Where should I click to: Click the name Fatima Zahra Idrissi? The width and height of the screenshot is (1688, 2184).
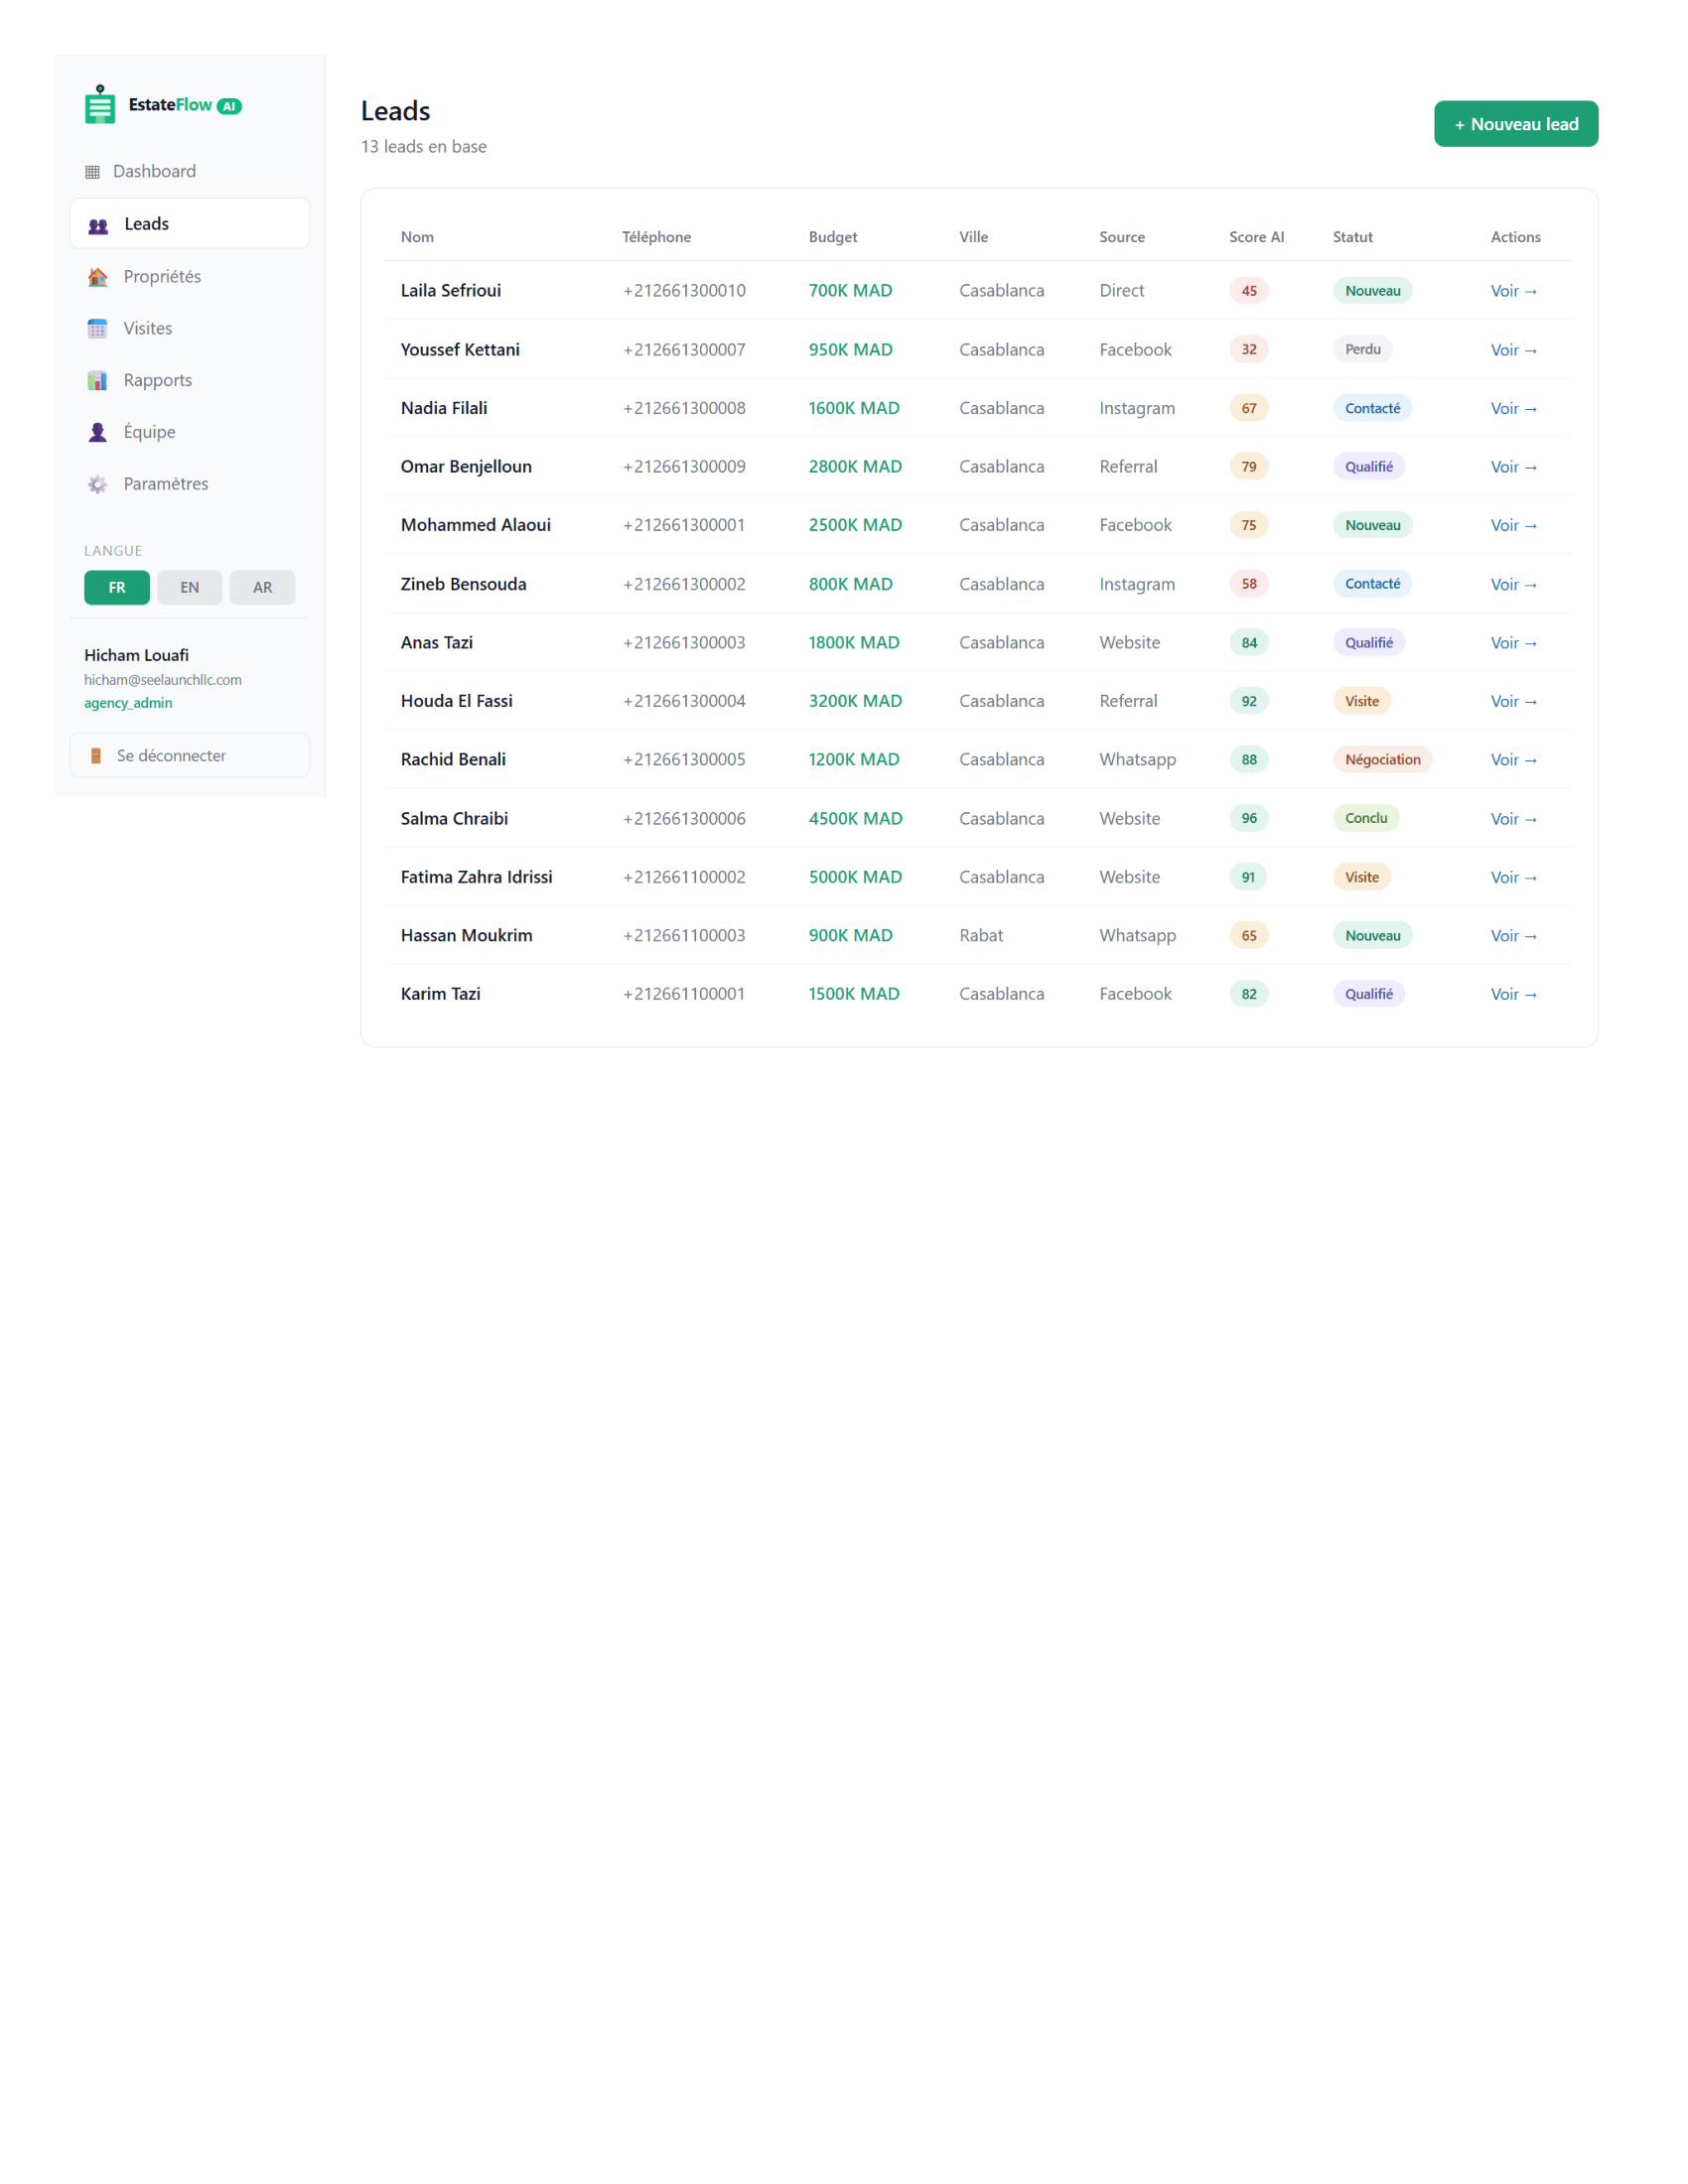pos(476,877)
